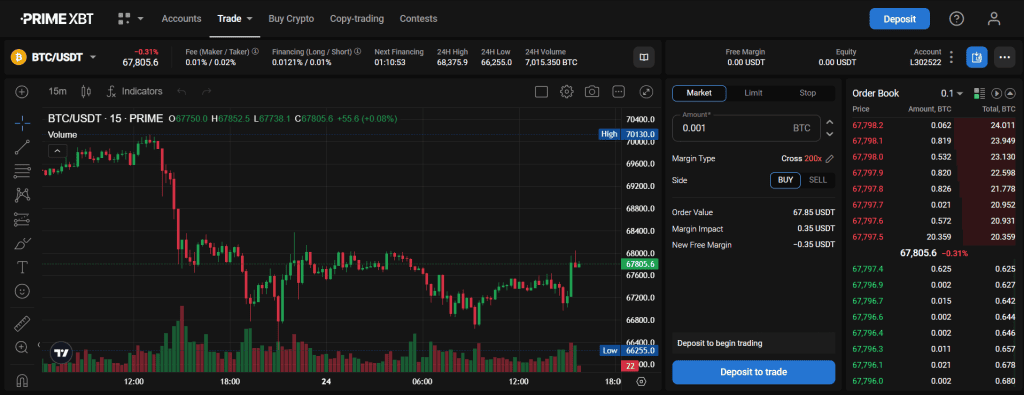
Task: Increase amount with up arrow
Action: pos(829,122)
